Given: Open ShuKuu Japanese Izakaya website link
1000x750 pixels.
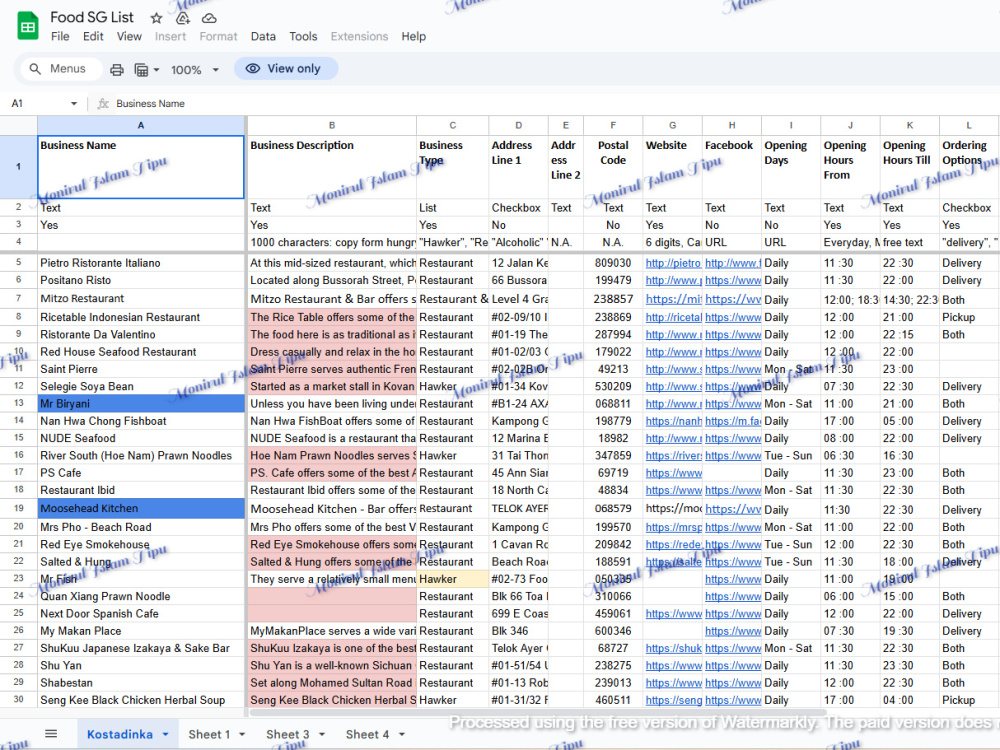Looking at the screenshot, I should (673, 648).
